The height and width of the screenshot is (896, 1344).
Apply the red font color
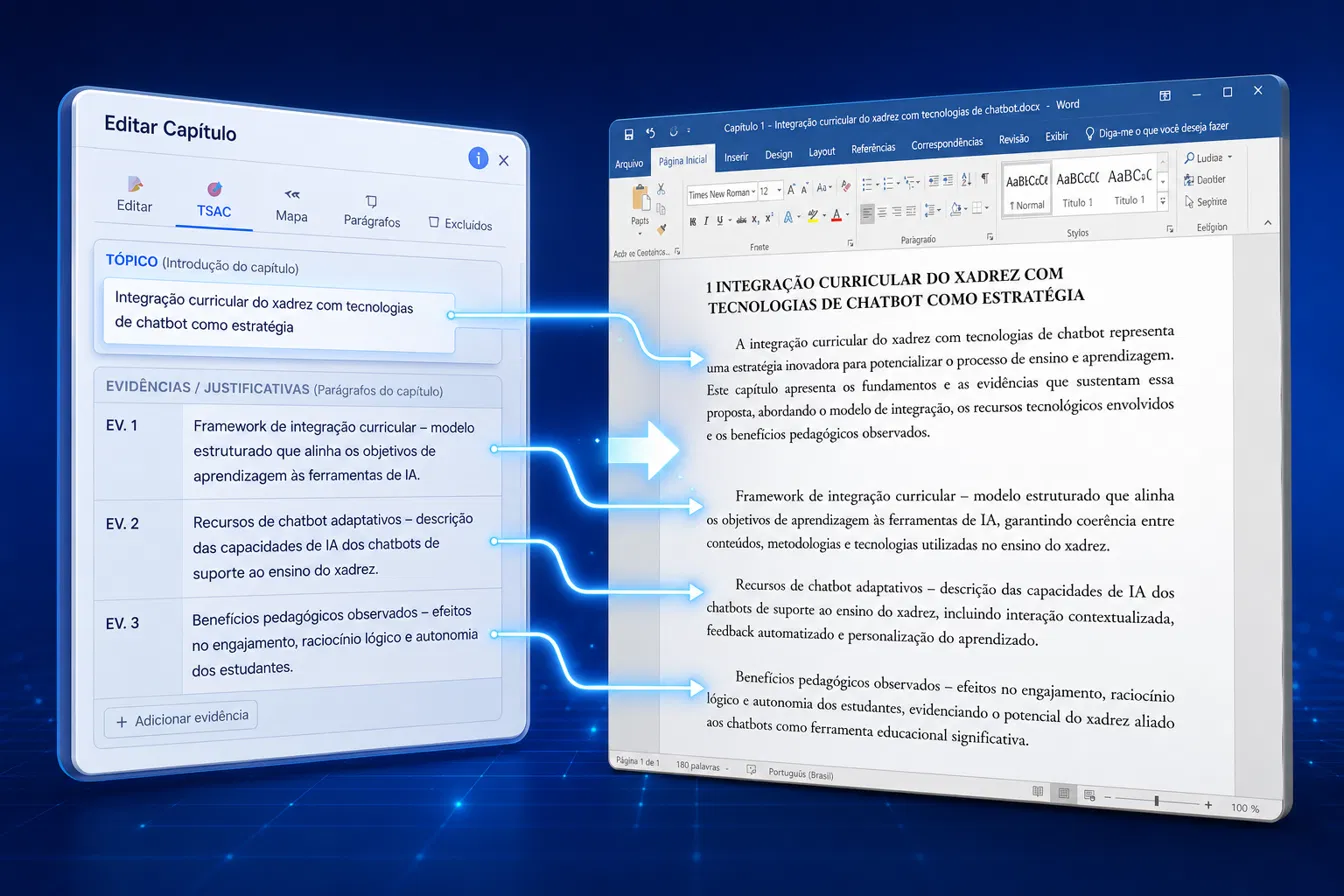[836, 216]
